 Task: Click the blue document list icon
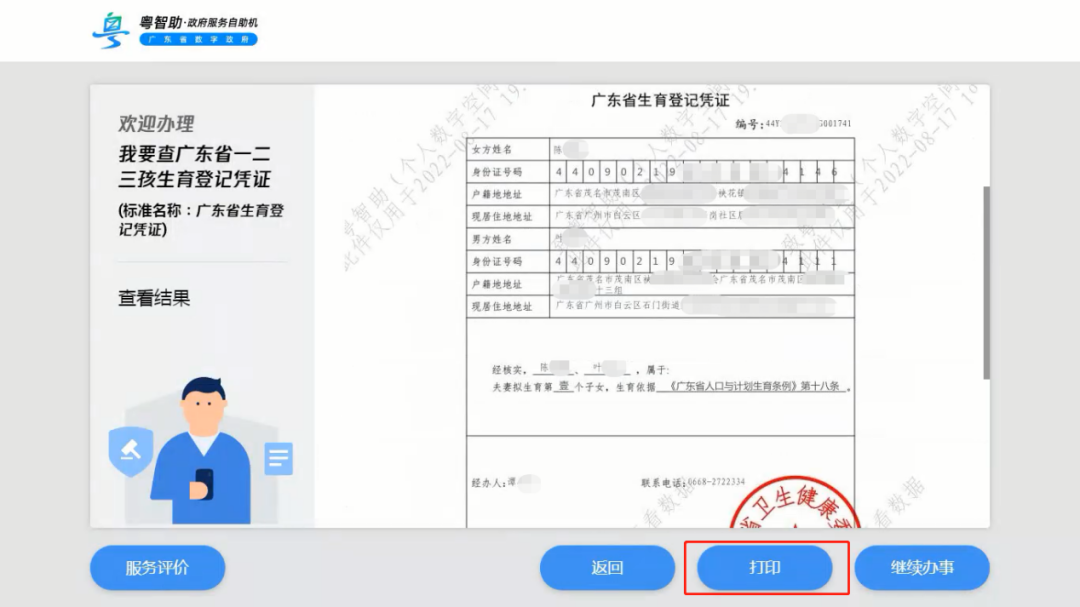click(x=277, y=459)
